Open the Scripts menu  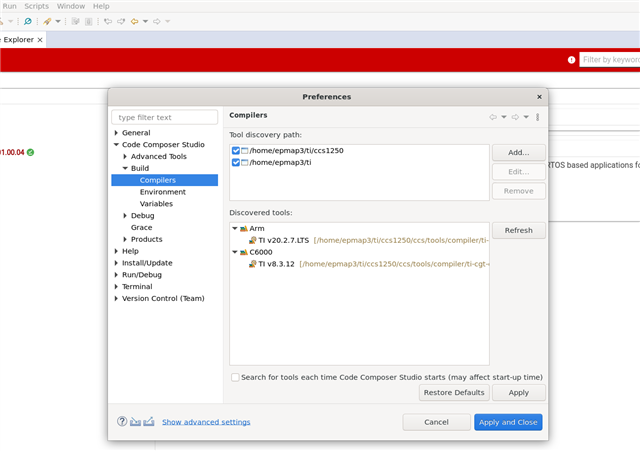pos(36,6)
